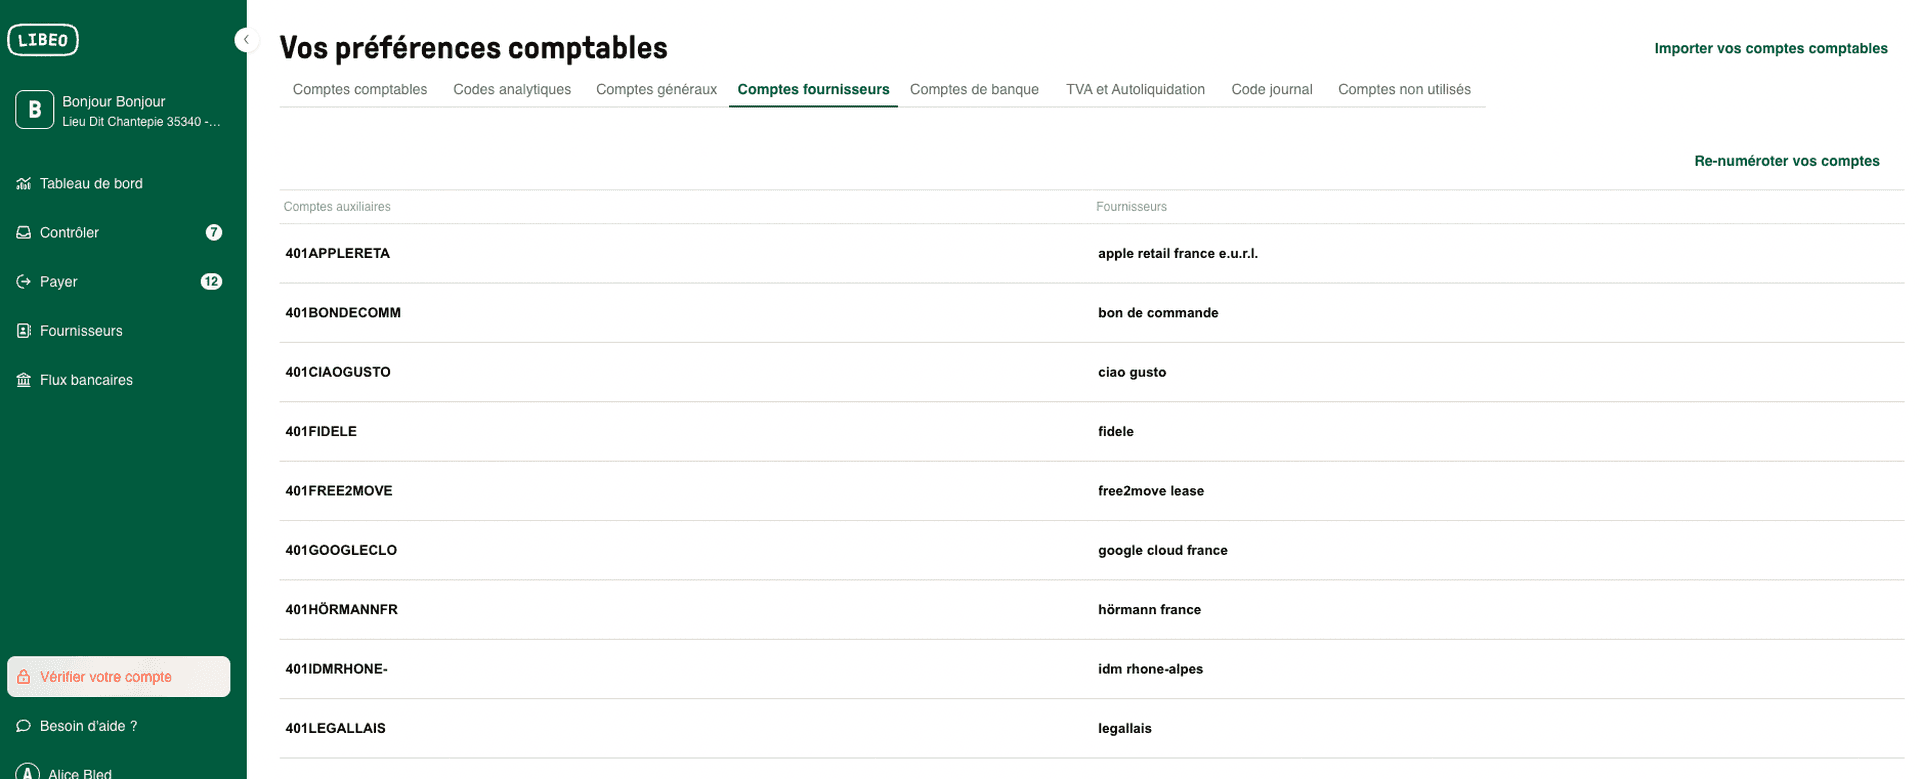The image size is (1920, 779).
Task: Select account 401GOOGLECLO
Action: pyautogui.click(x=341, y=550)
